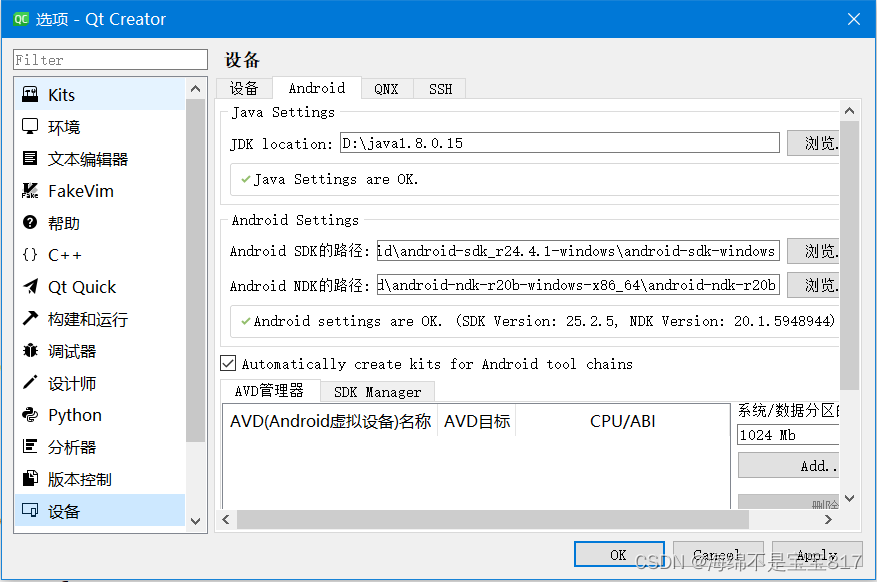Select the 设备 monitor icon in sidebar
877x582 pixels.
pyautogui.click(x=30, y=510)
